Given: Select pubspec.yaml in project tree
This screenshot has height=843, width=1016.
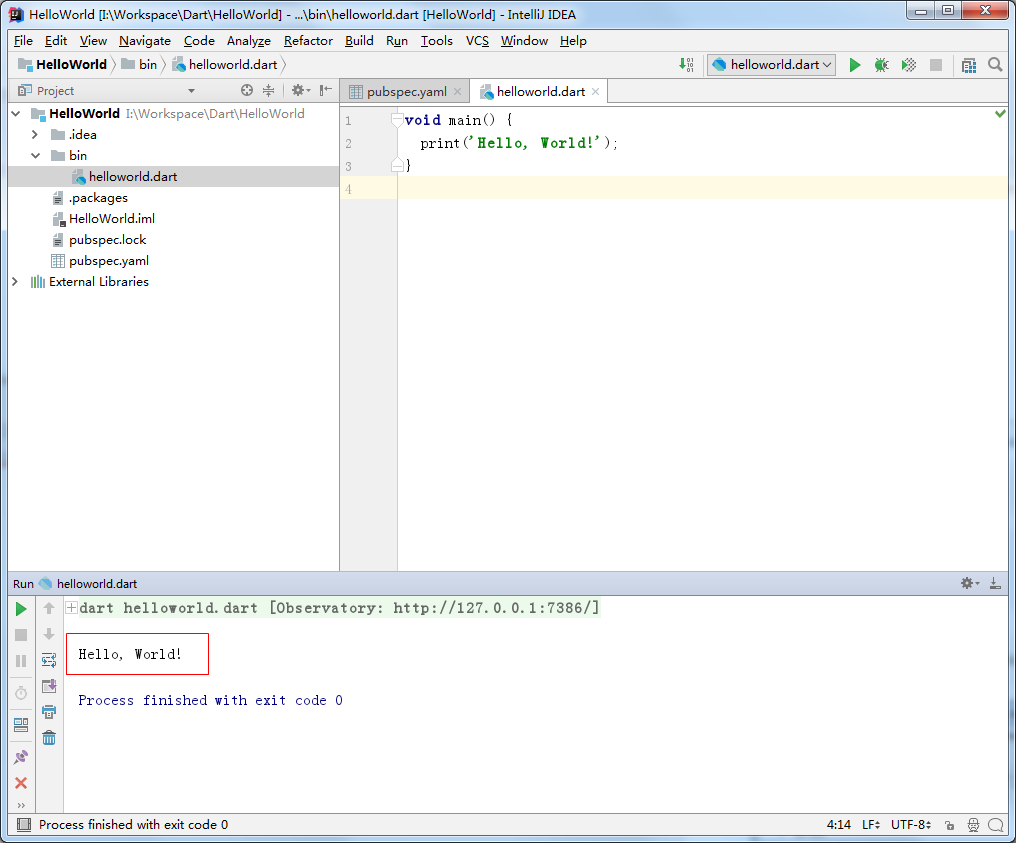Looking at the screenshot, I should pyautogui.click(x=109, y=261).
